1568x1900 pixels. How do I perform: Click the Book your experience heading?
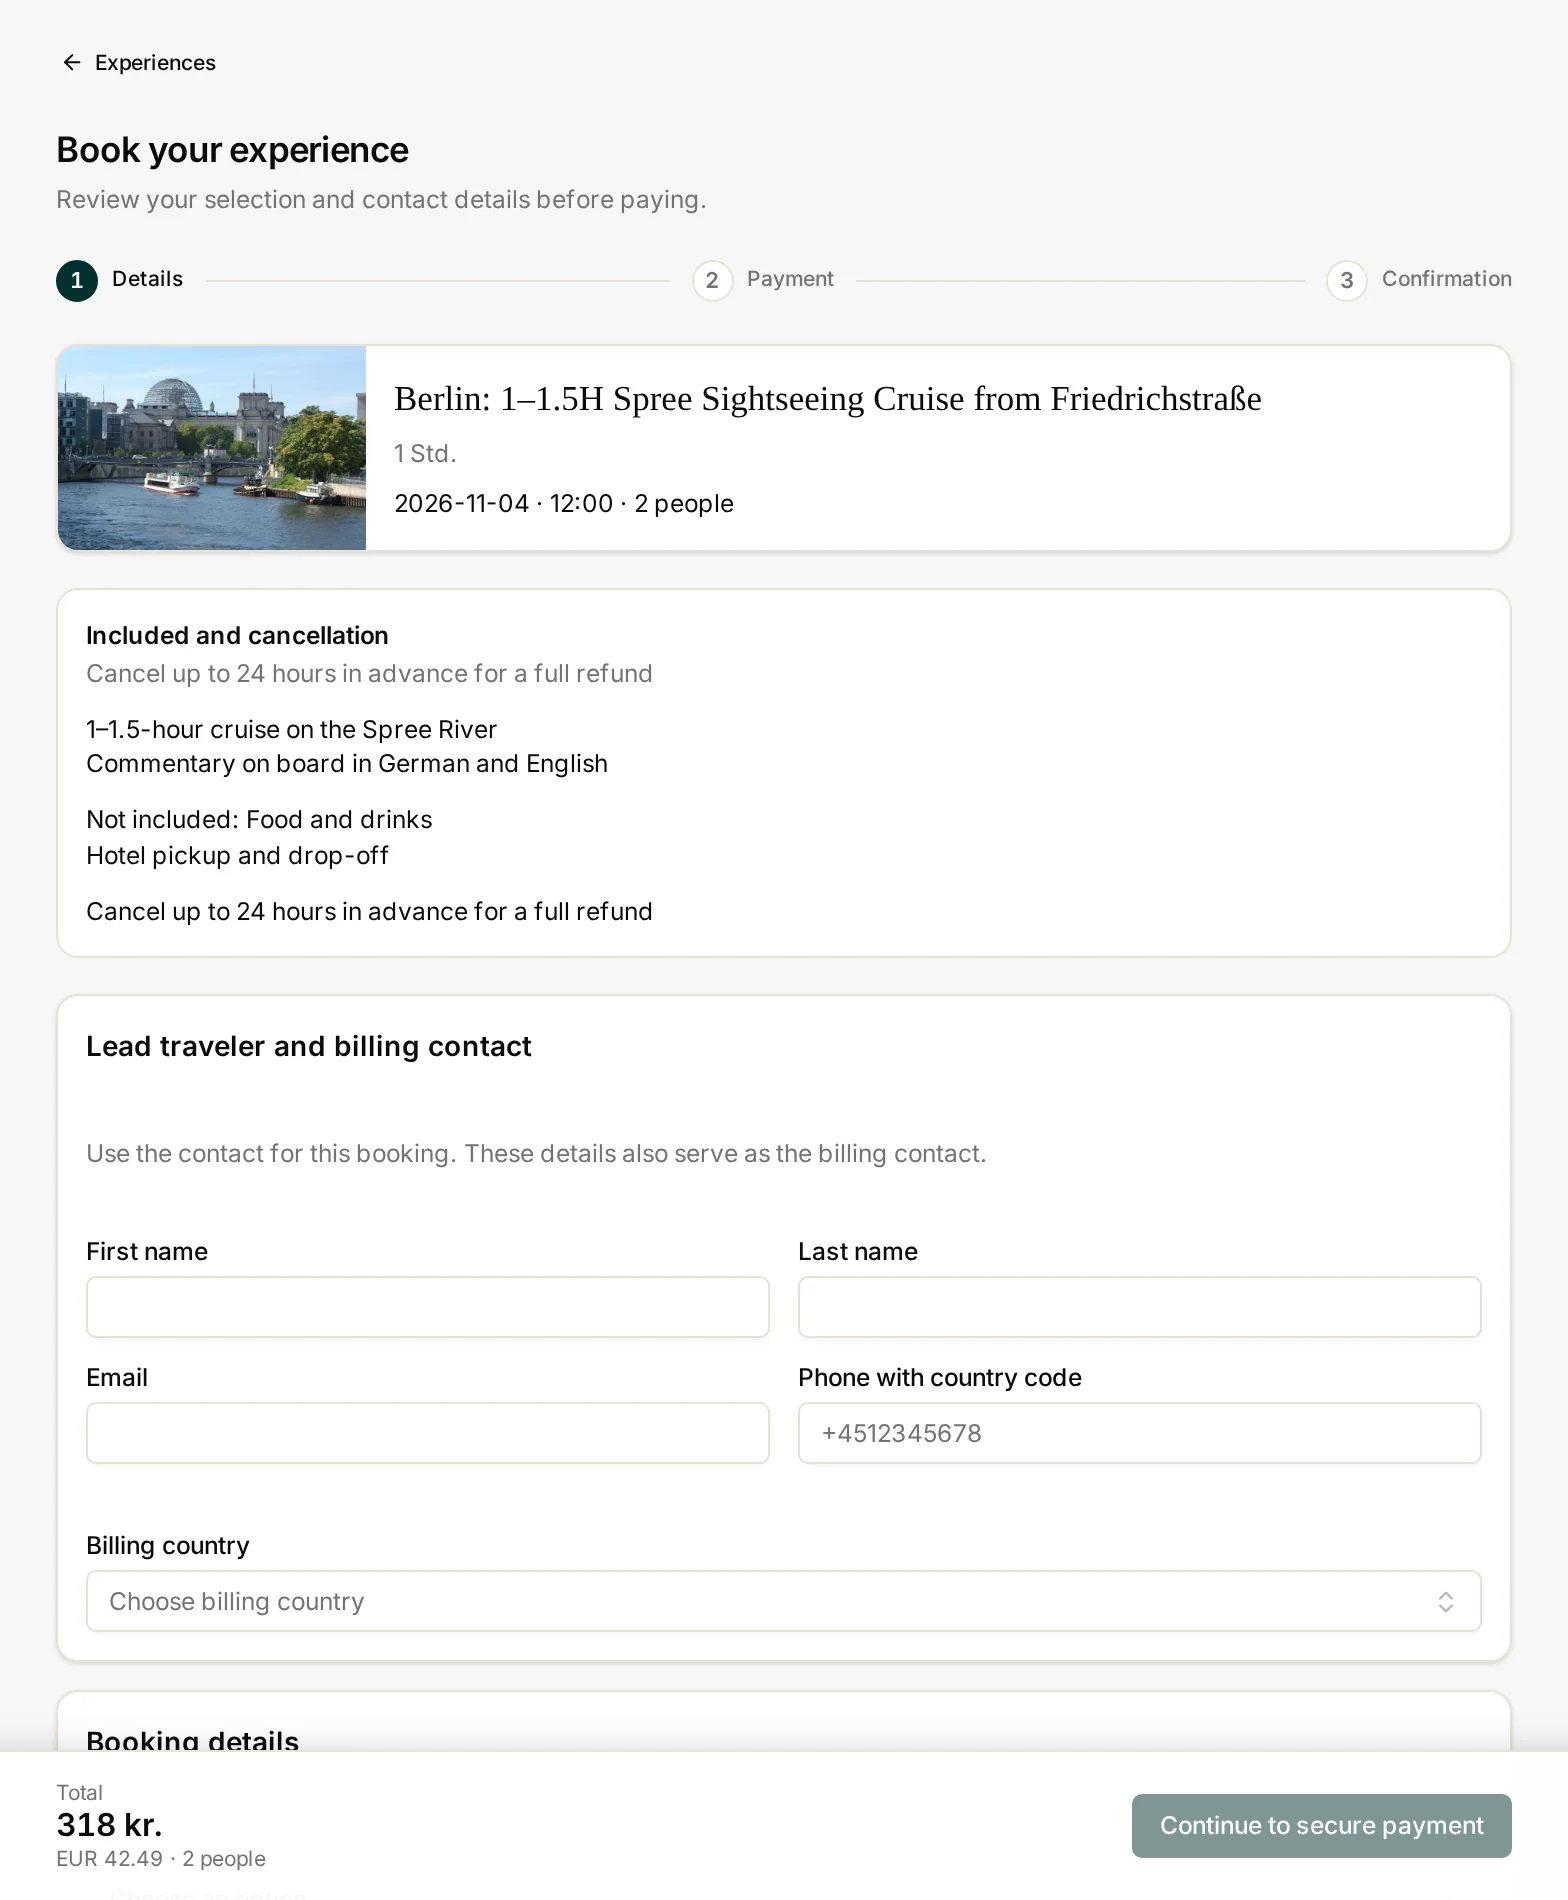click(x=232, y=150)
